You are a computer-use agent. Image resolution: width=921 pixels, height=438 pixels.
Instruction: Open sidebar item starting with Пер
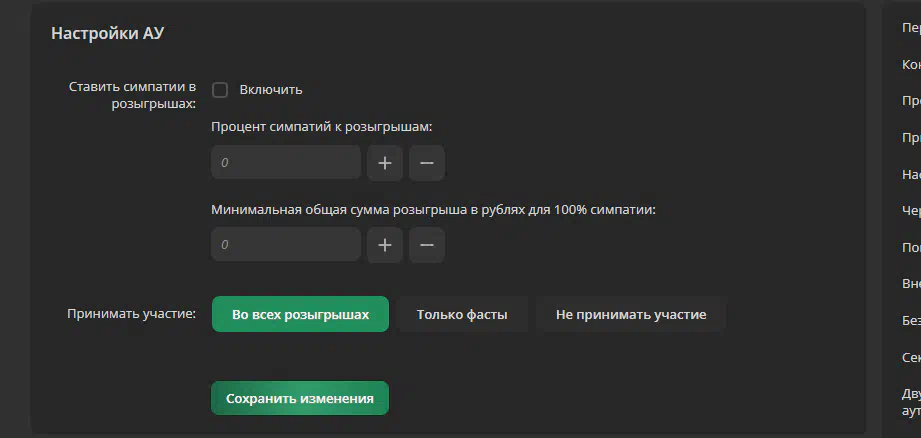coord(911,28)
